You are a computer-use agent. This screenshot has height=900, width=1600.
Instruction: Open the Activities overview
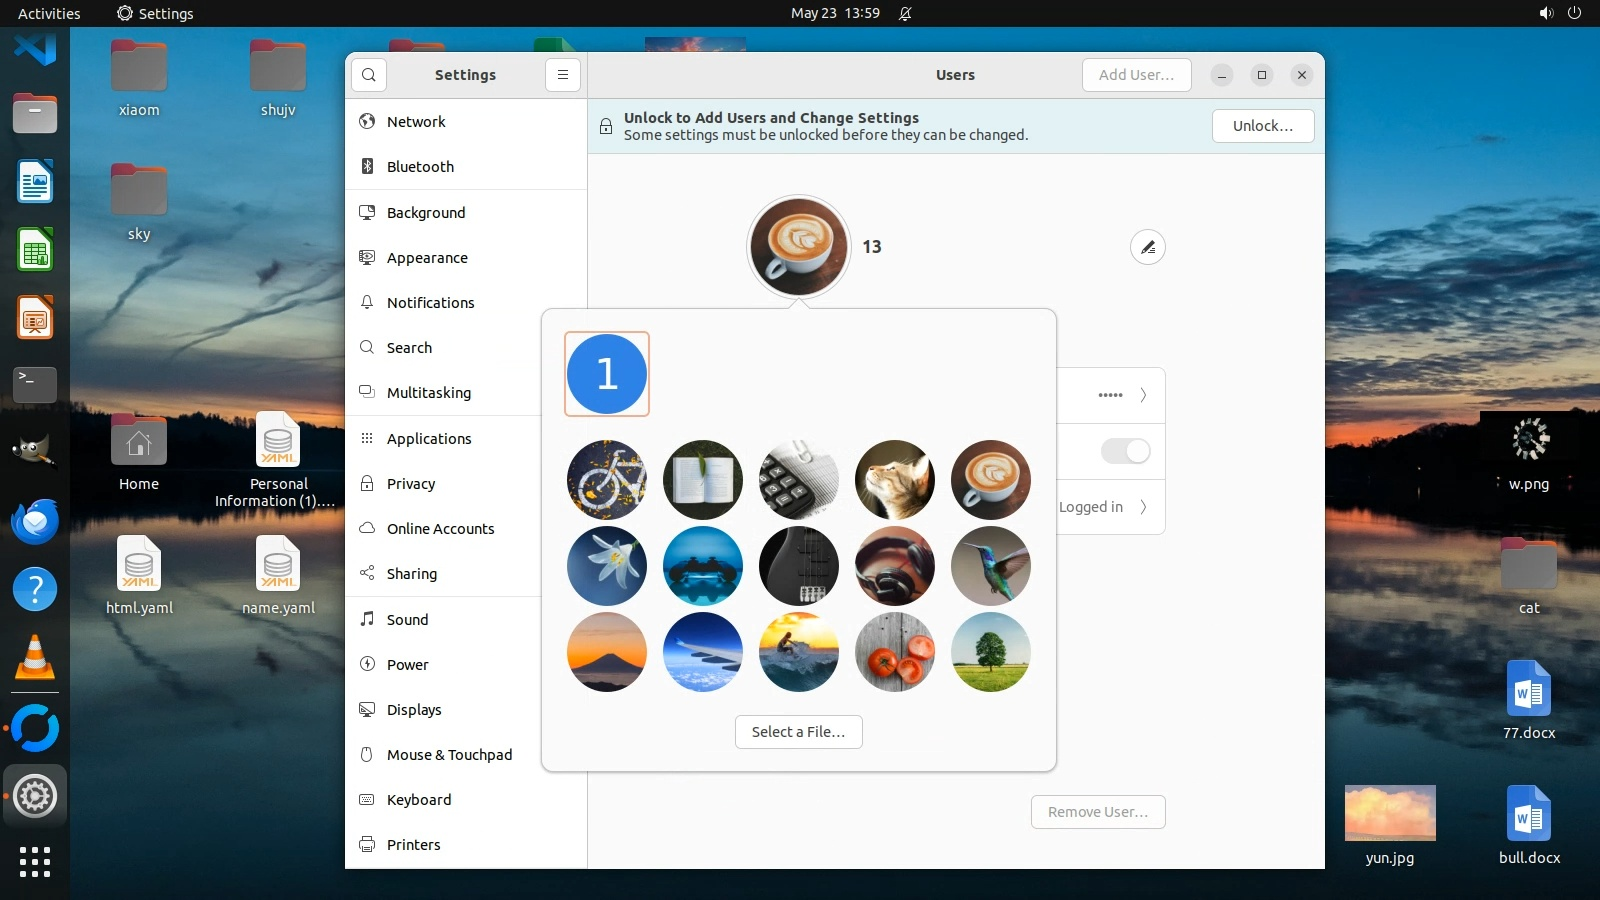click(49, 13)
